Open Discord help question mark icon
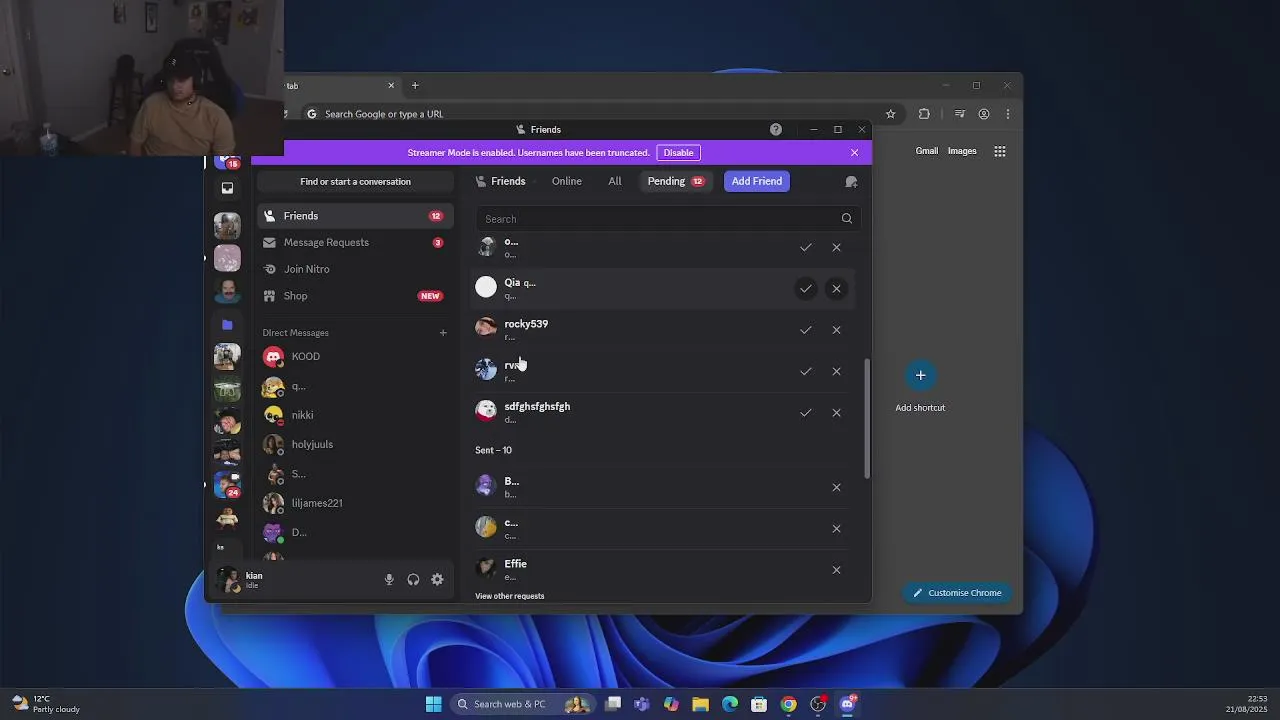 click(x=776, y=129)
